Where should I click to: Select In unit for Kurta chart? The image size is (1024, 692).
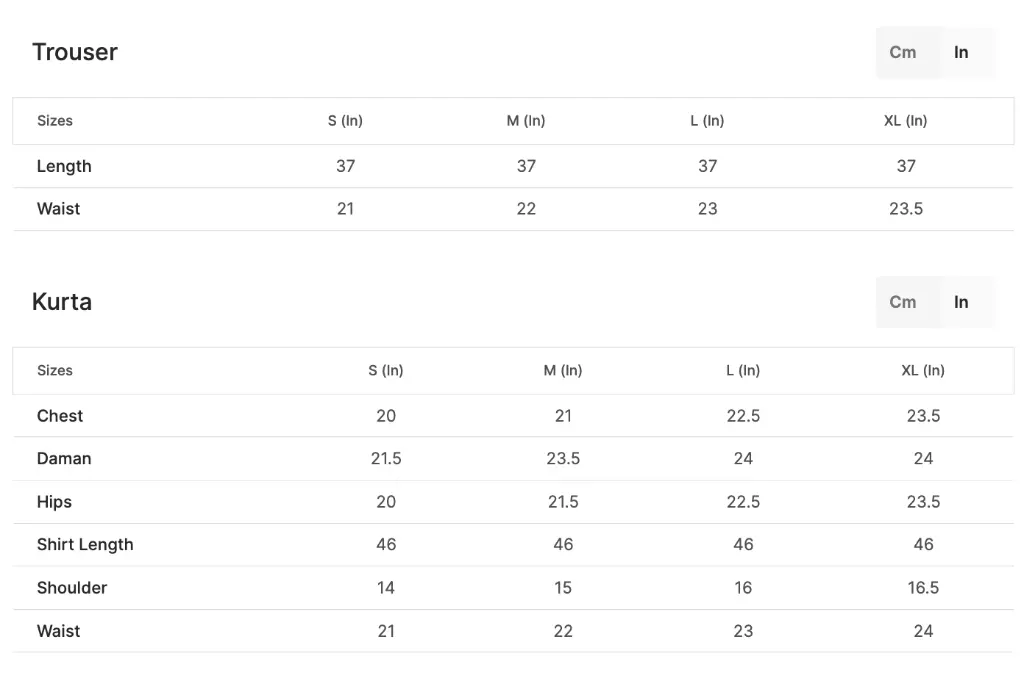coord(961,302)
